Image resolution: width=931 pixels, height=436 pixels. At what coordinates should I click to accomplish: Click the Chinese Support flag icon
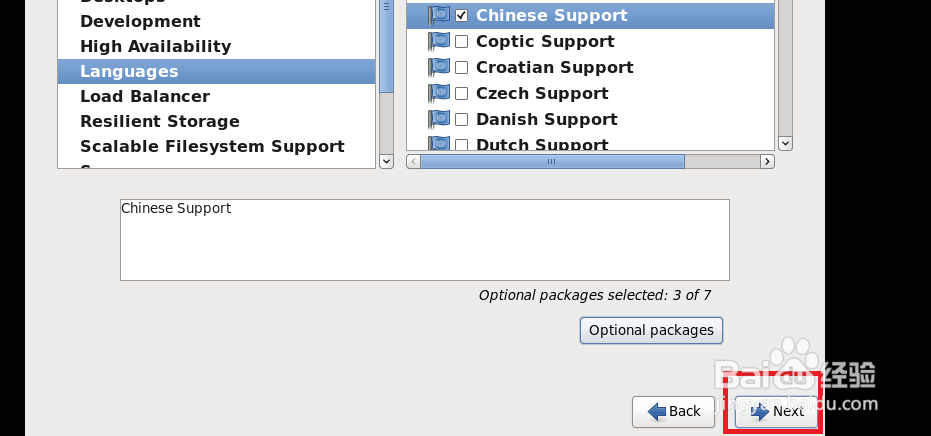pos(439,16)
